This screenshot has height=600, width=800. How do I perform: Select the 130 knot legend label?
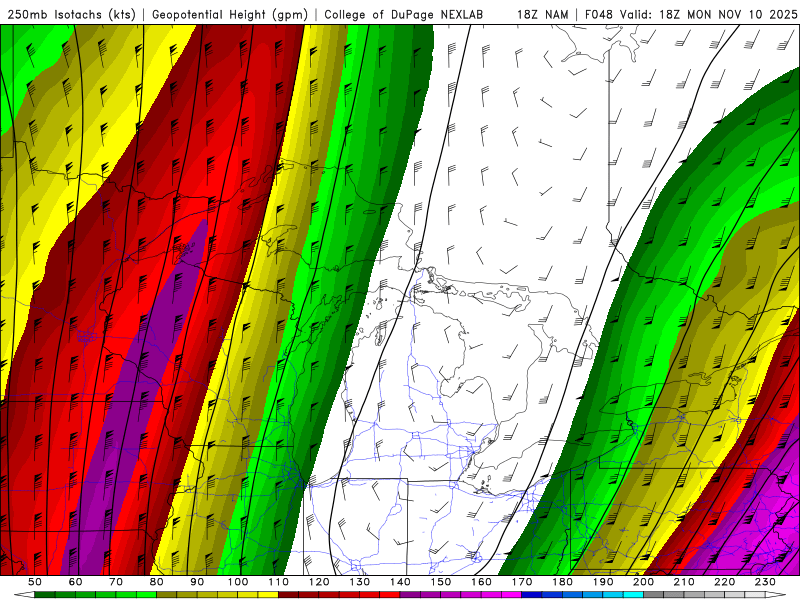click(360, 582)
